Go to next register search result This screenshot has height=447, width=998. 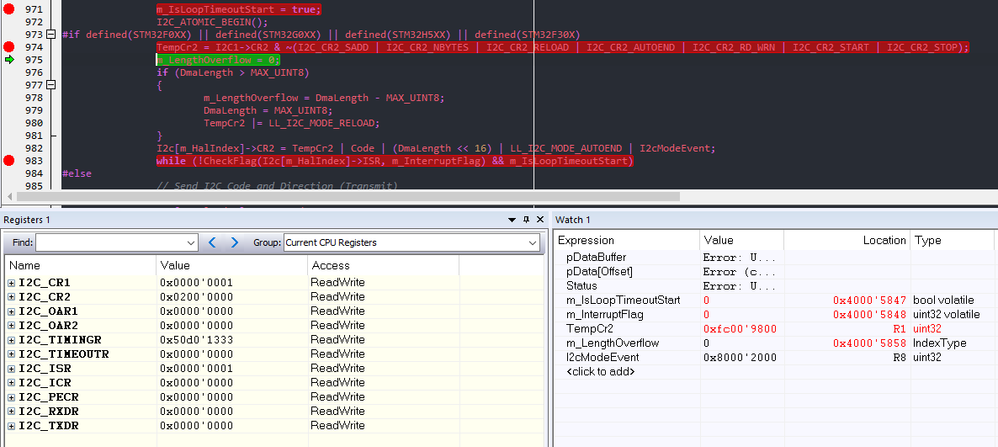(234, 243)
